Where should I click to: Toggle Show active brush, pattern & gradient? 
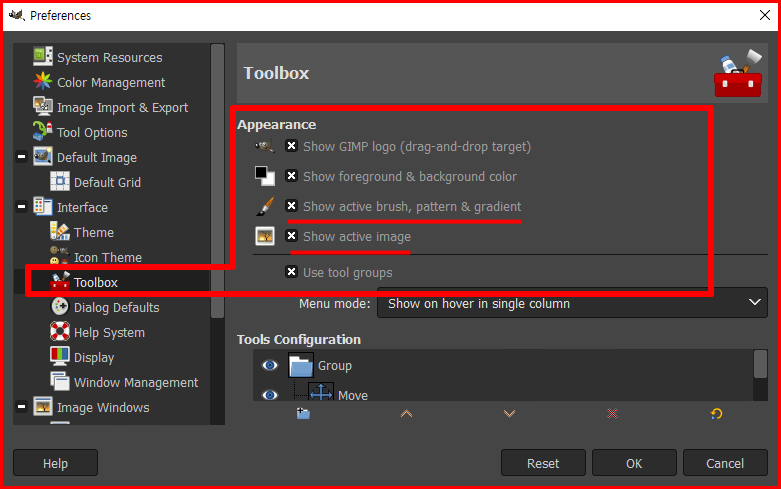tap(291, 205)
